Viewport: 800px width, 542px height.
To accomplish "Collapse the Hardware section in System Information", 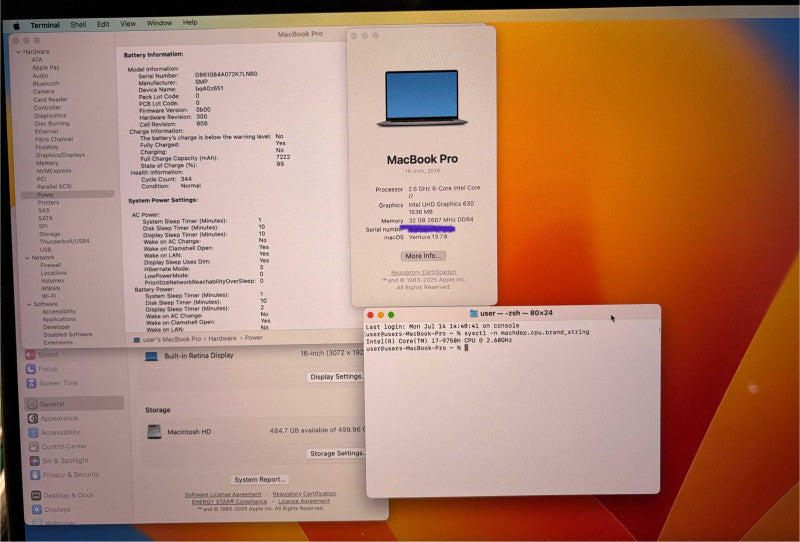I will [18, 52].
